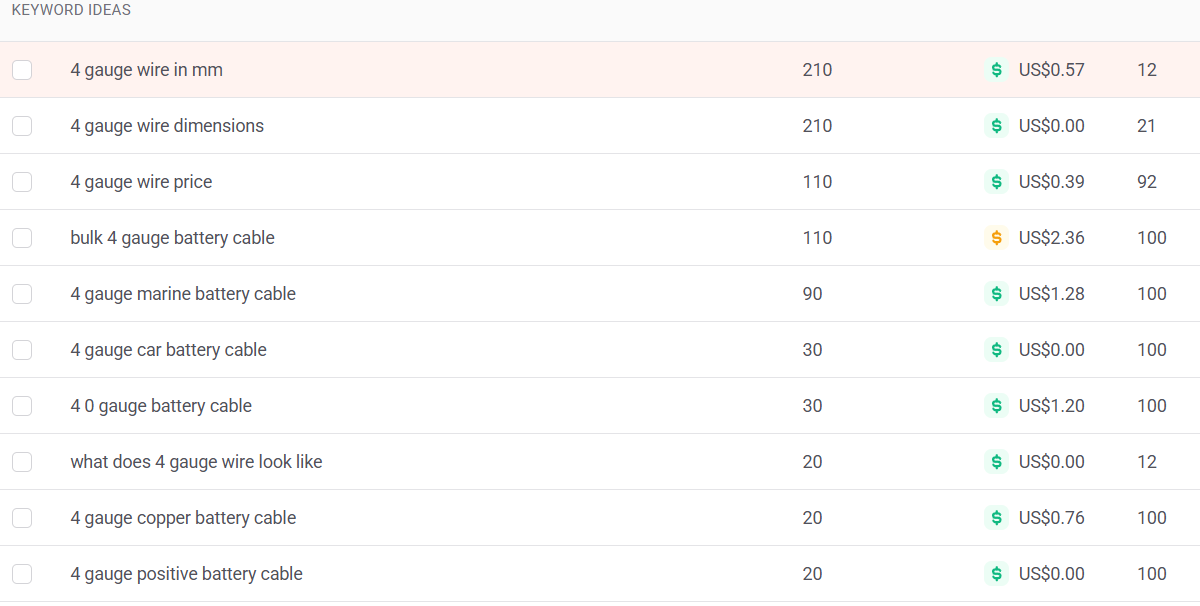The height and width of the screenshot is (606, 1200).
Task: Select the 'bulk 4 gauge battery cable' checkbox
Action: point(22,238)
